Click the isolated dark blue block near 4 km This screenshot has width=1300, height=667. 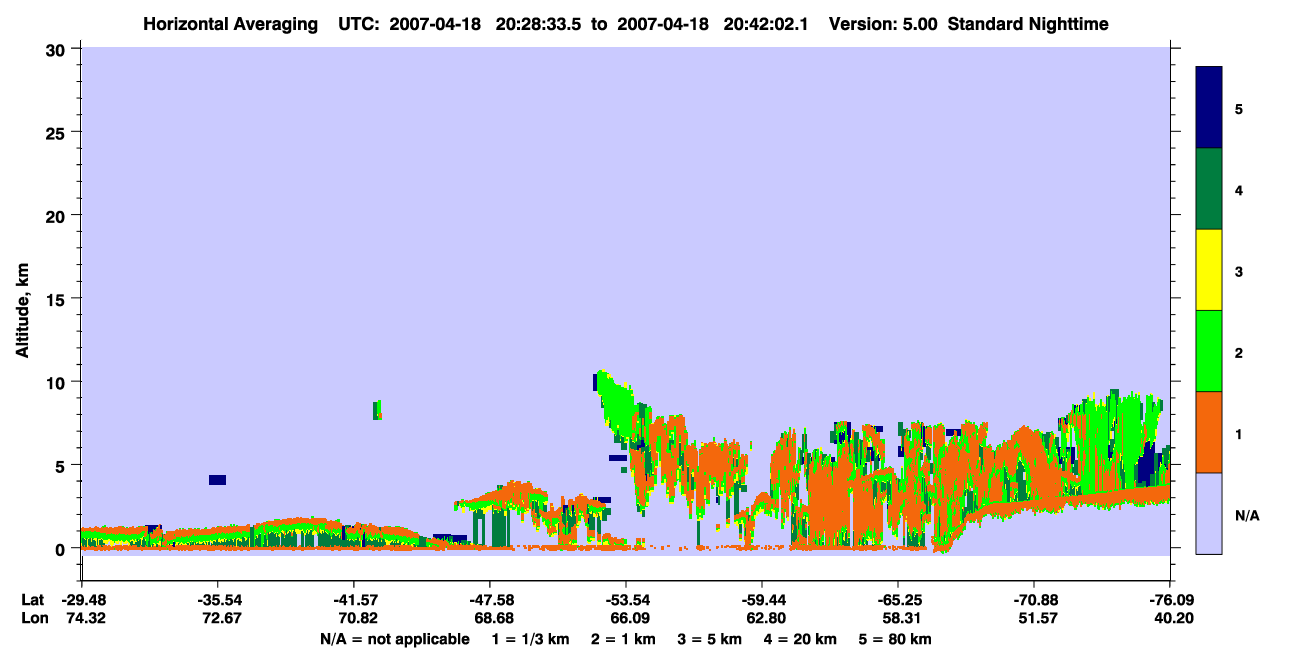(x=217, y=480)
